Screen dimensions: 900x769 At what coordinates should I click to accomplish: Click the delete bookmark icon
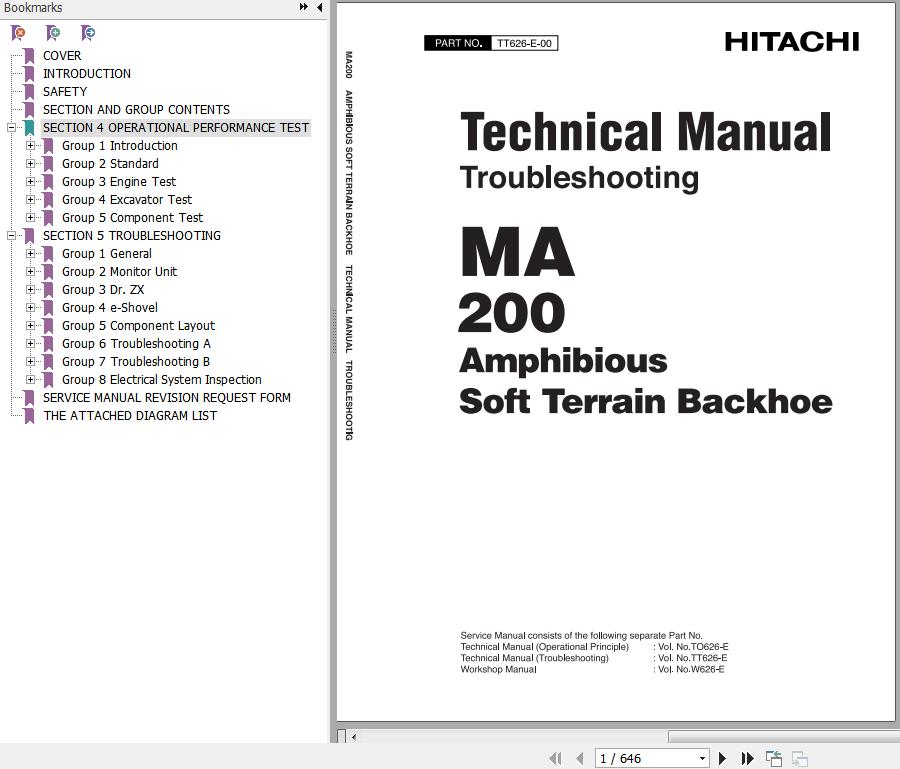(x=18, y=33)
